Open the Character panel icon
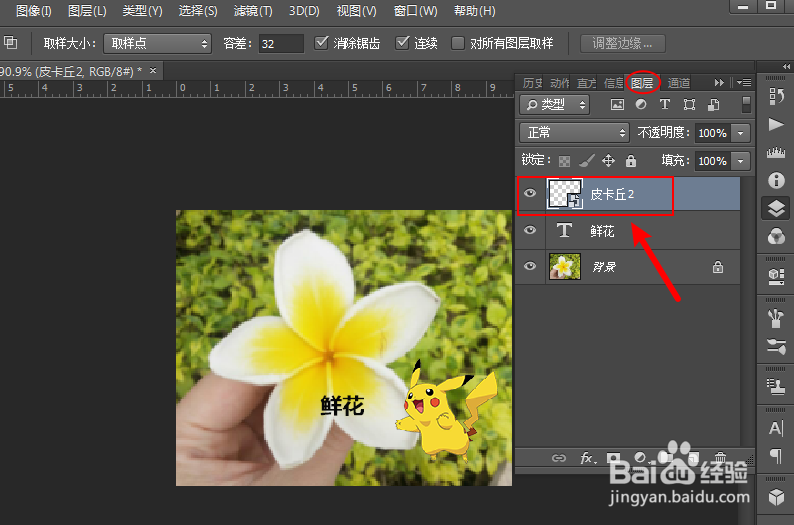This screenshot has height=525, width=794. click(x=776, y=428)
